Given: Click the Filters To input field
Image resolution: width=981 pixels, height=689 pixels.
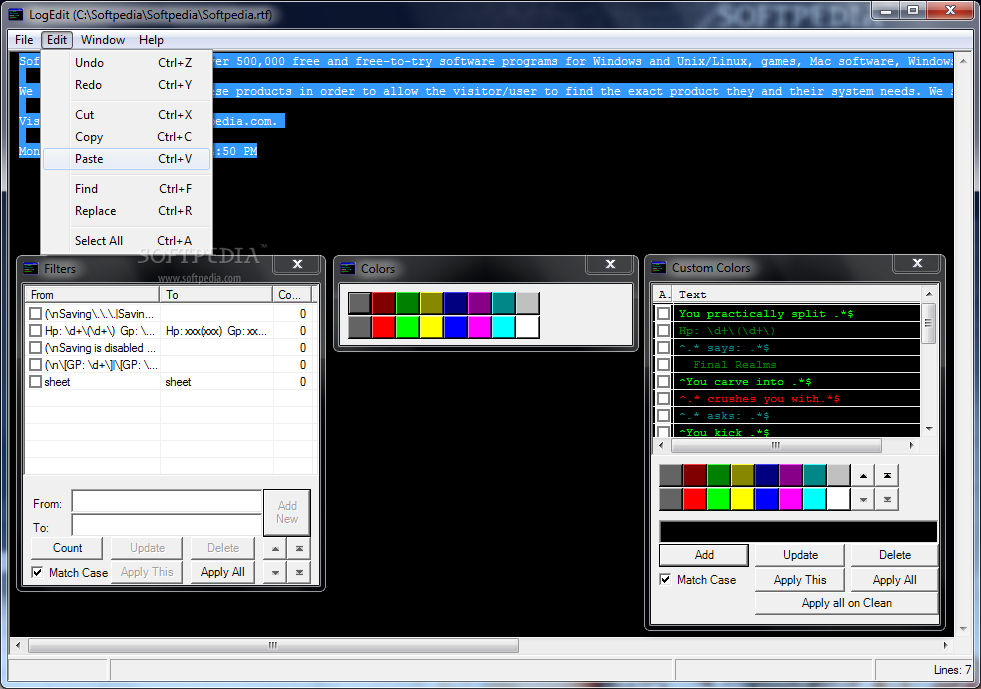Looking at the screenshot, I should (166, 526).
